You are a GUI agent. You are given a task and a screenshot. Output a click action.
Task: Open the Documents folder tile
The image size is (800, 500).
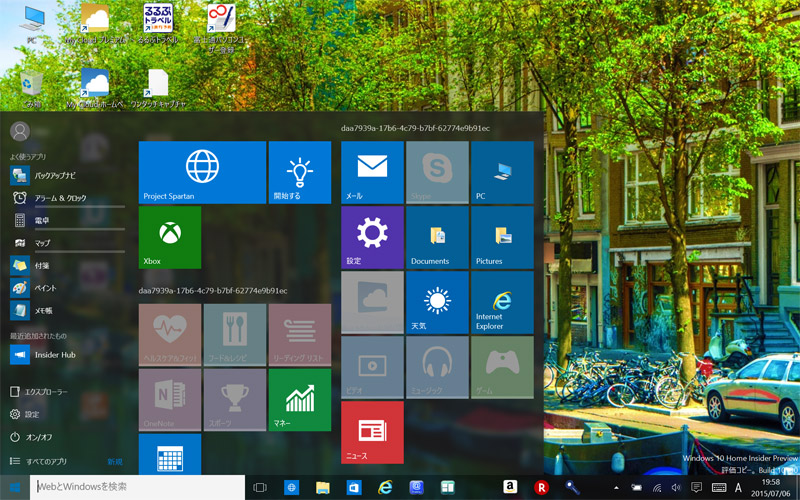pyautogui.click(x=437, y=237)
